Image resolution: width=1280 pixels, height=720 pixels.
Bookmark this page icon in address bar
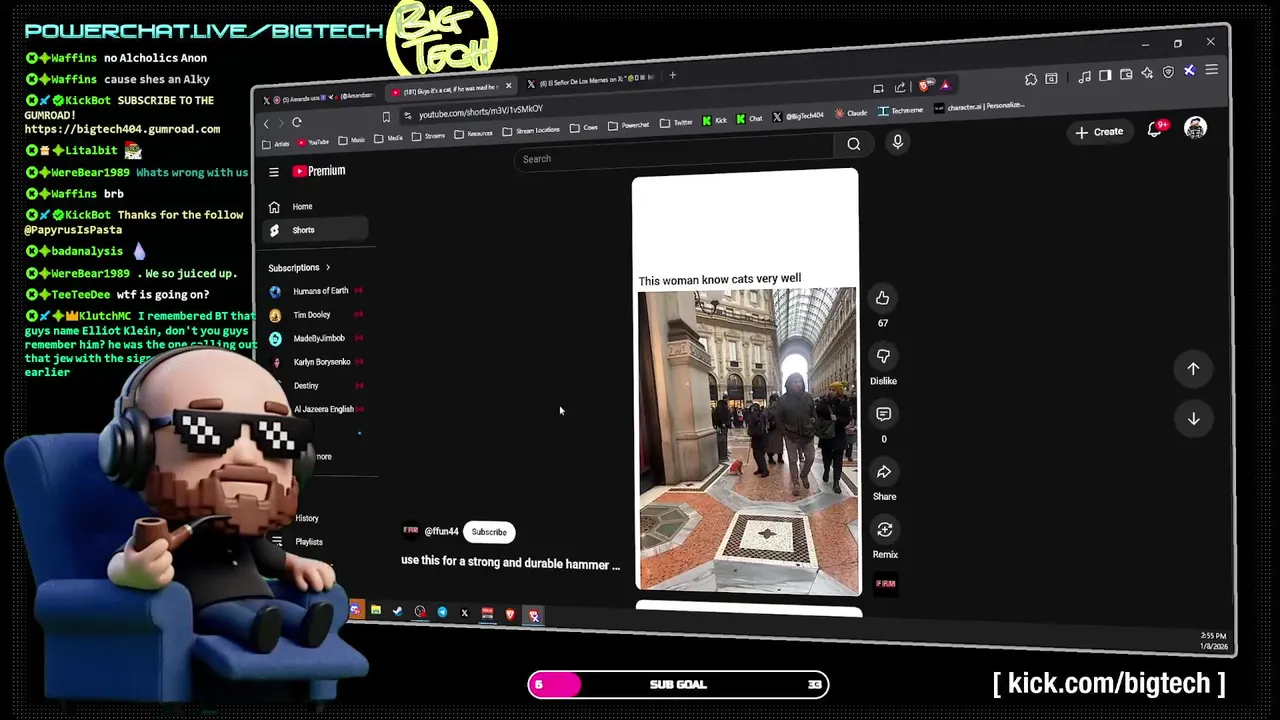point(386,117)
